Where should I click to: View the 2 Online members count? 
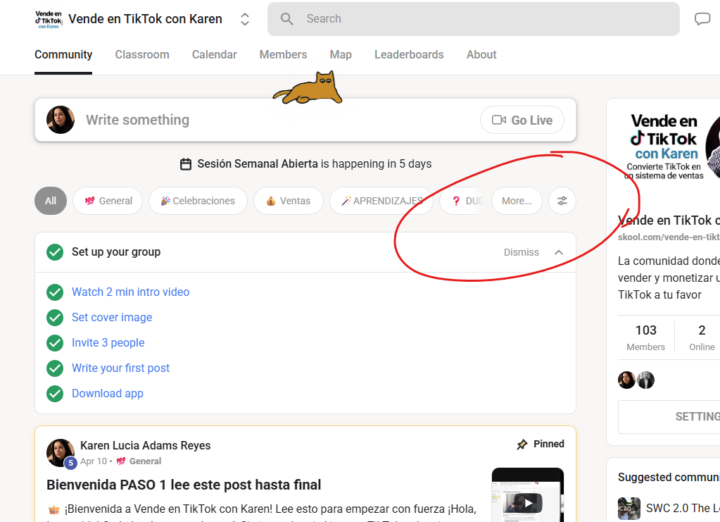[702, 337]
